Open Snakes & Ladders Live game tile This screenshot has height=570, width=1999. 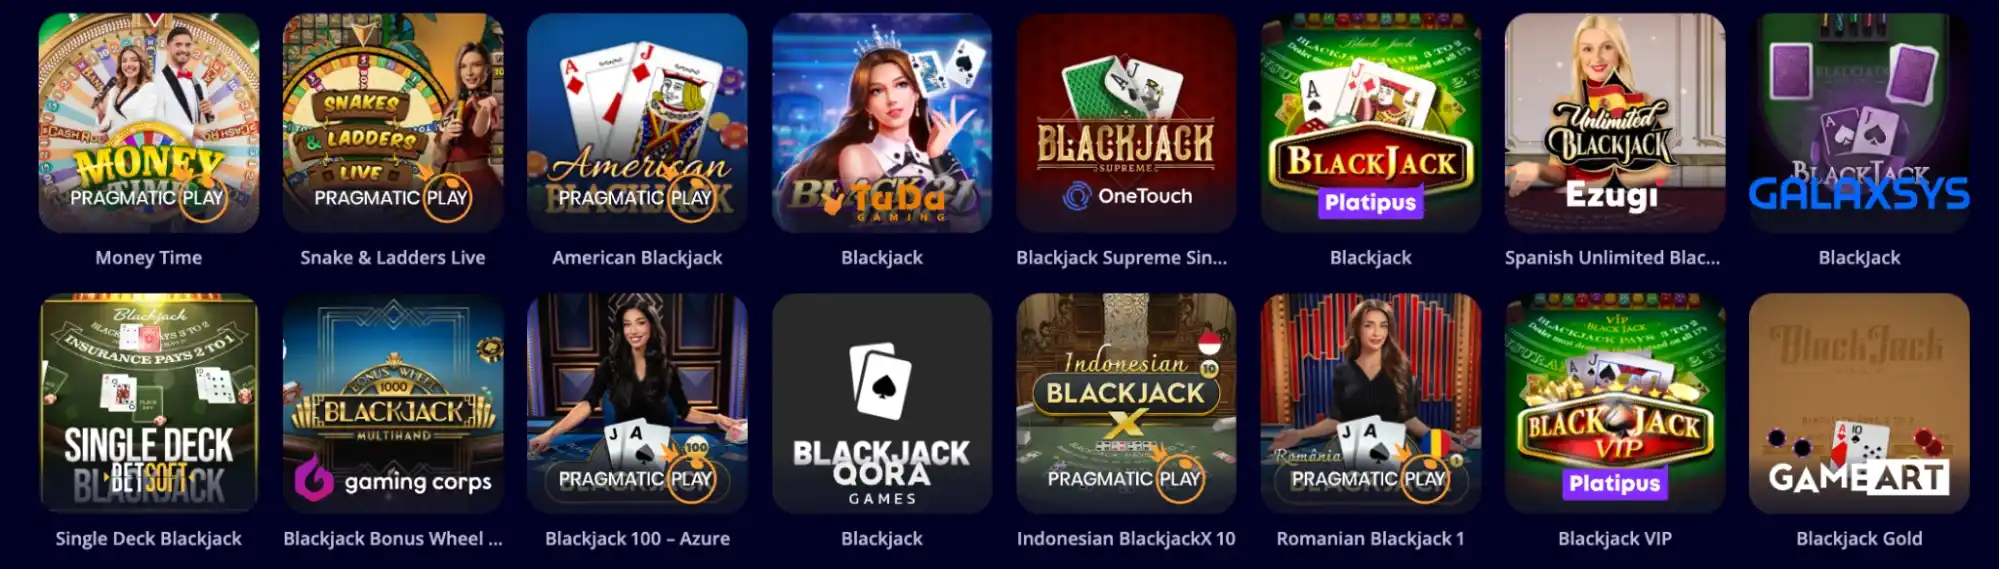click(x=393, y=123)
